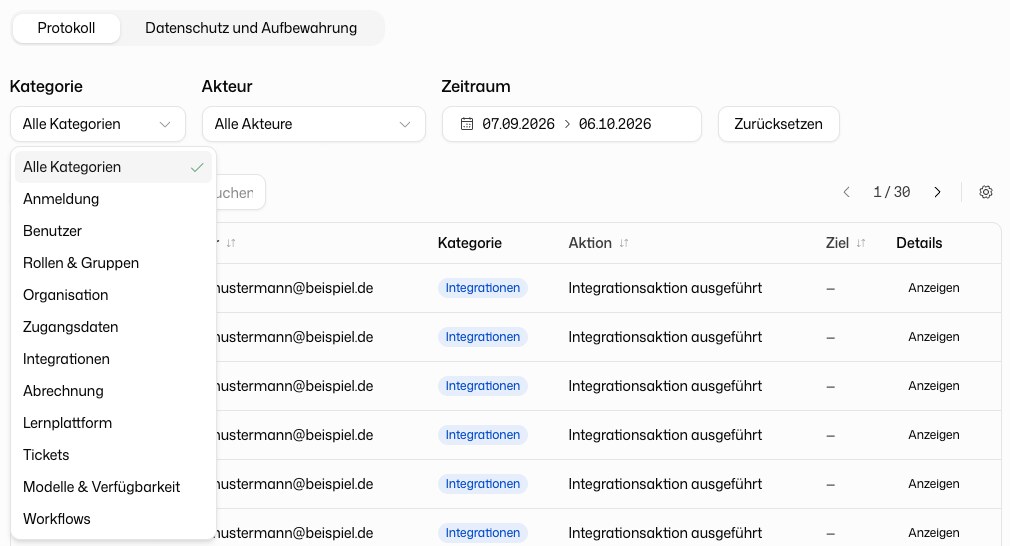The image size is (1010, 546).
Task: Switch to Datenschutz und Aufbewahrung tab
Action: pyautogui.click(x=251, y=28)
